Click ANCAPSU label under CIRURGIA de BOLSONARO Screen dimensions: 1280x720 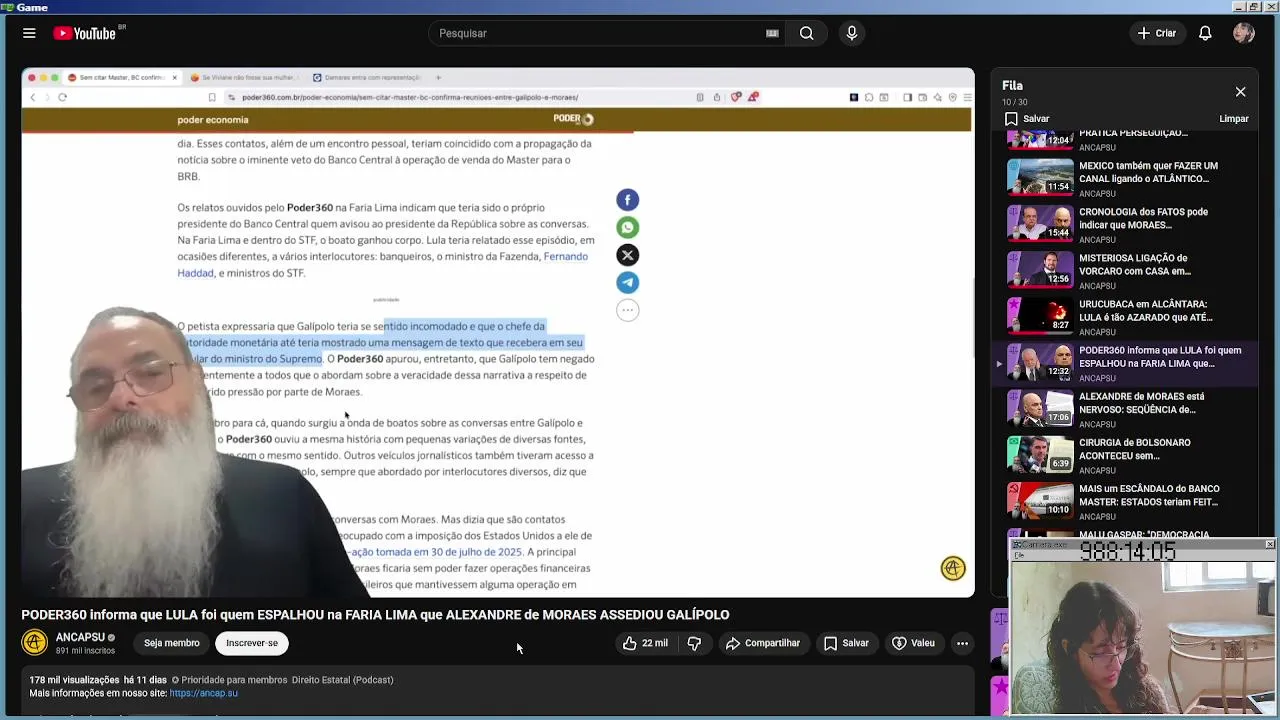[x=1097, y=470]
